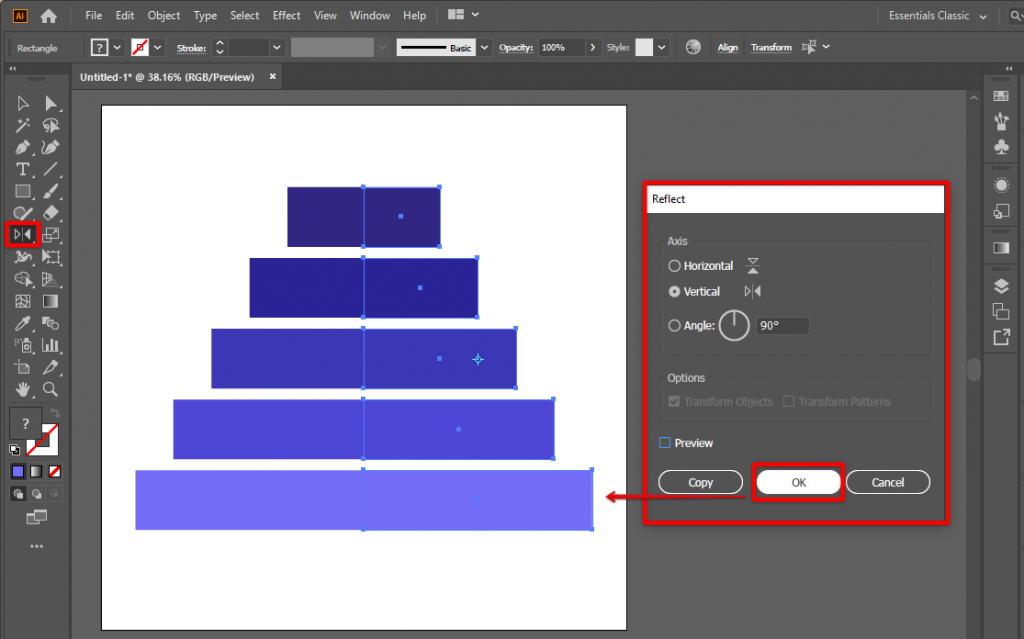Open the Layers panel icon
Image resolution: width=1024 pixels, height=639 pixels.
click(x=1001, y=285)
